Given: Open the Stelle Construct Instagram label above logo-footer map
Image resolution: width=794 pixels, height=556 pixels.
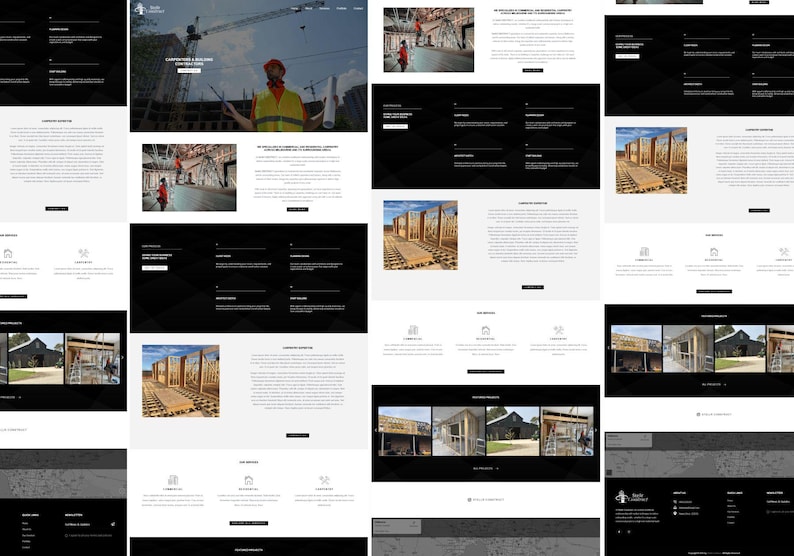Looking at the screenshot, I should 714,414.
